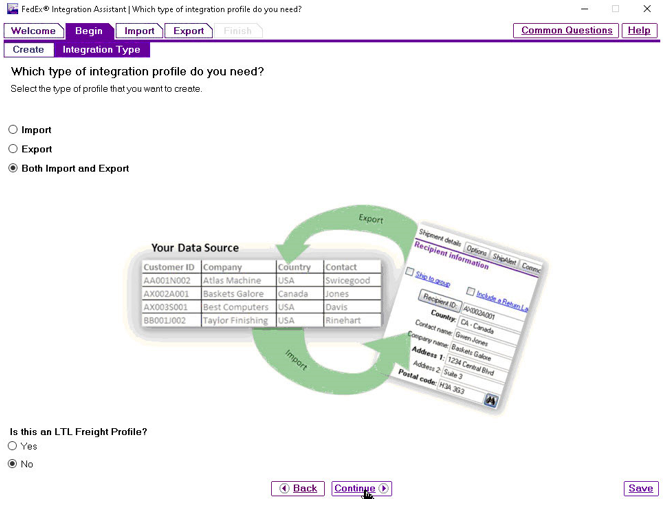This screenshot has height=506, width=667.
Task: Select the Export radio button
Action: coord(13,148)
